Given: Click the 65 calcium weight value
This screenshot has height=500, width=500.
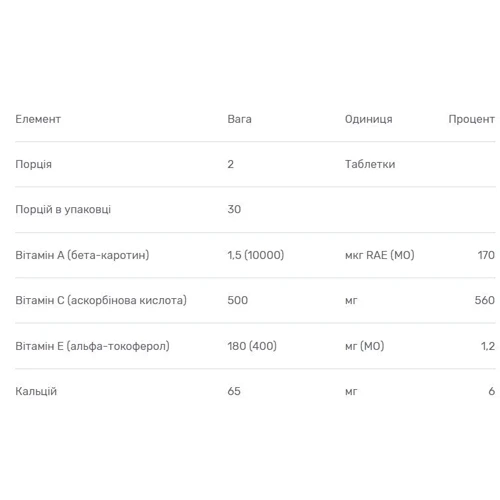Looking at the screenshot, I should 234,391.
